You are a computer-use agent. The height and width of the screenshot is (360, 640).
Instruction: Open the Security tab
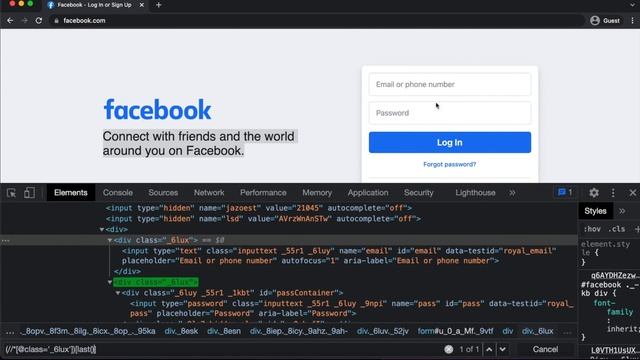coord(418,193)
